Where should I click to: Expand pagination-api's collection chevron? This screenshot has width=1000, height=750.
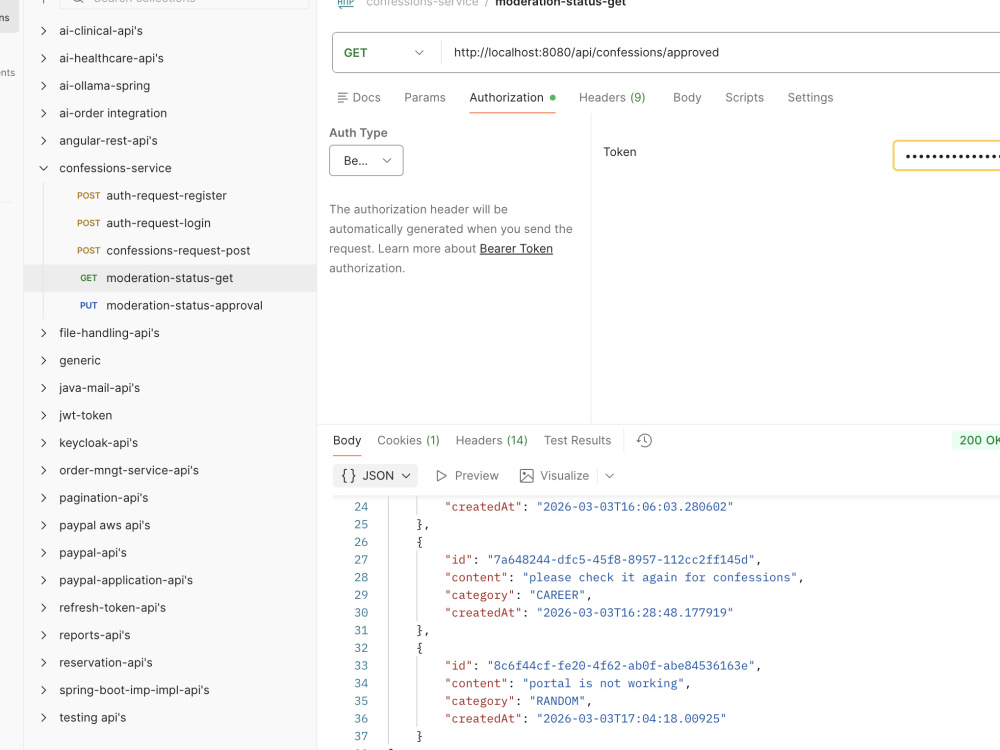[x=43, y=497]
